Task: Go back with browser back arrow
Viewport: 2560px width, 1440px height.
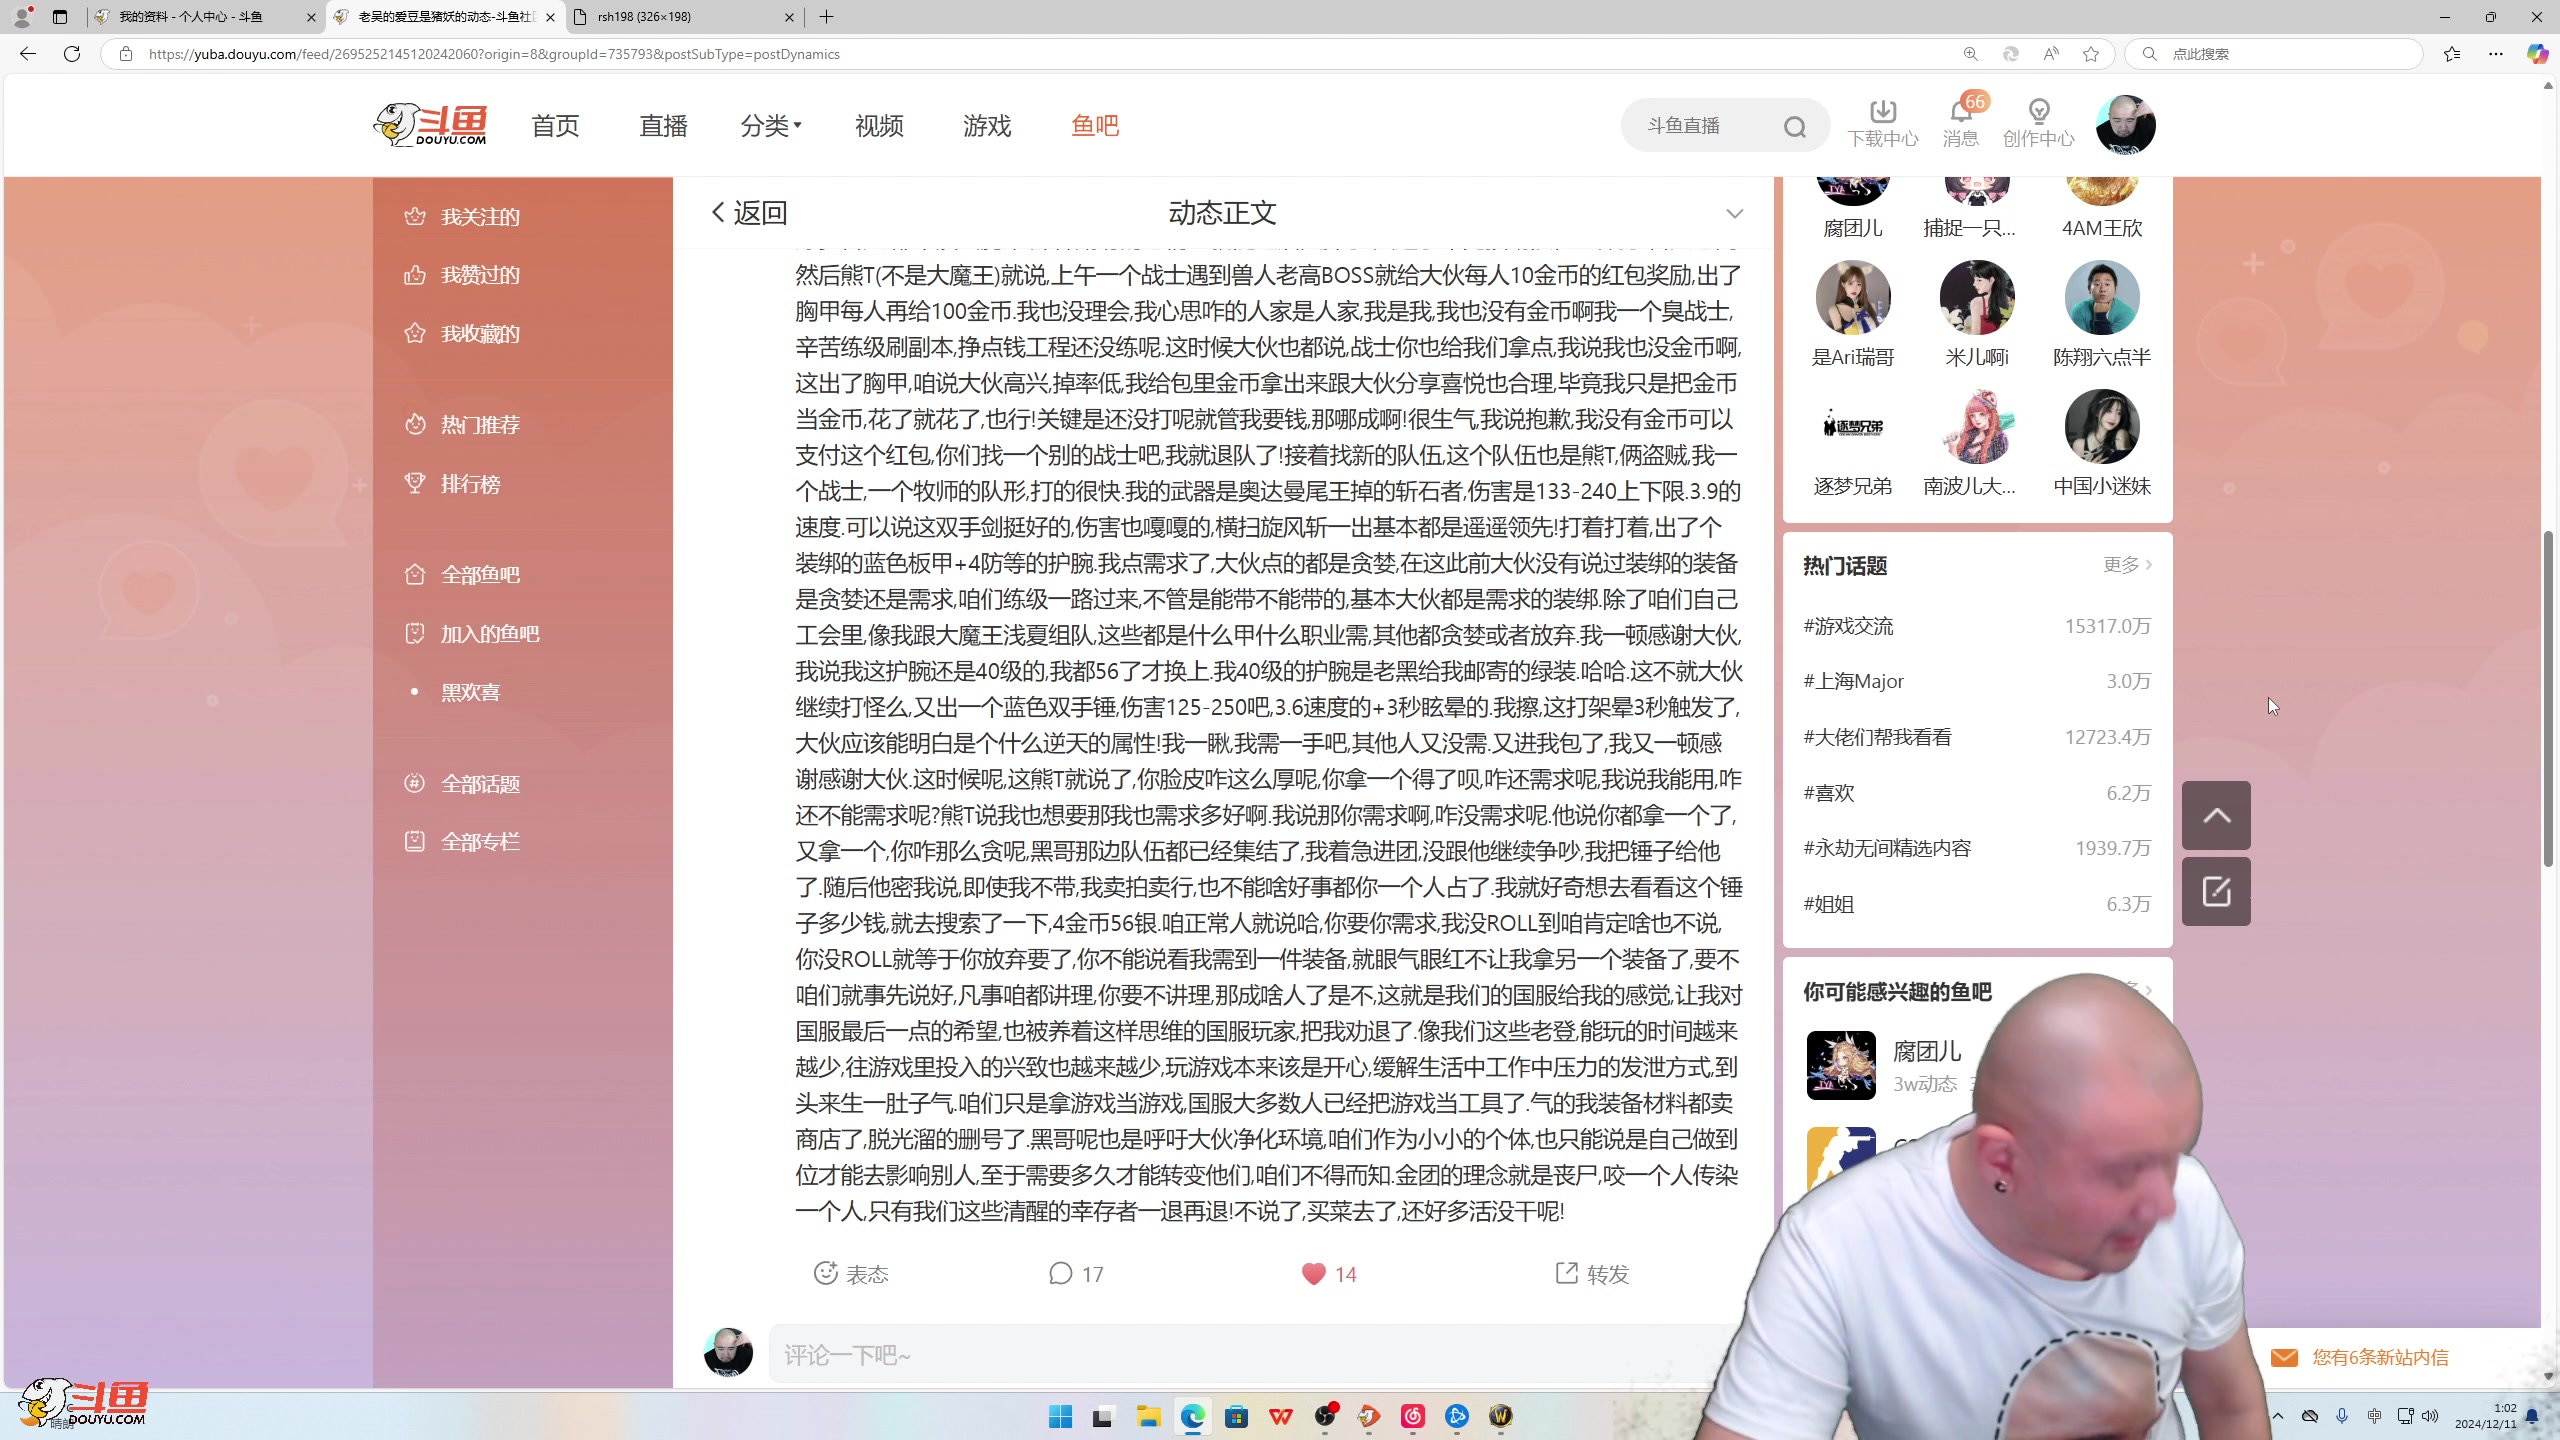Action: [28, 54]
